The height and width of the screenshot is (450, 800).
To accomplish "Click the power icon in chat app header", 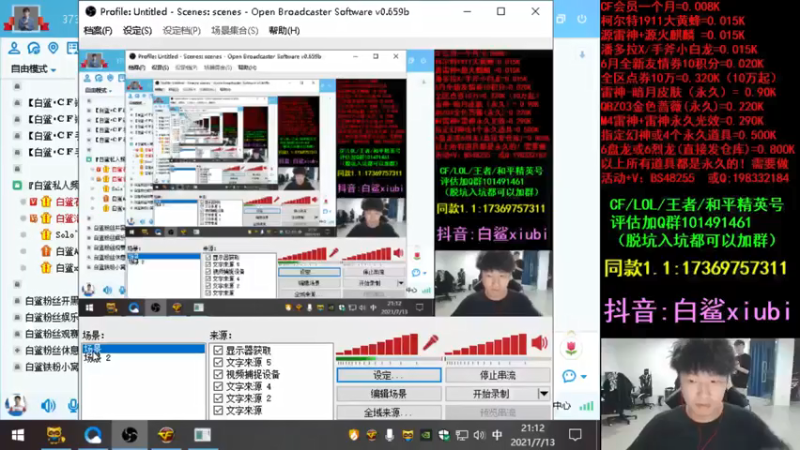I will click(x=582, y=19).
